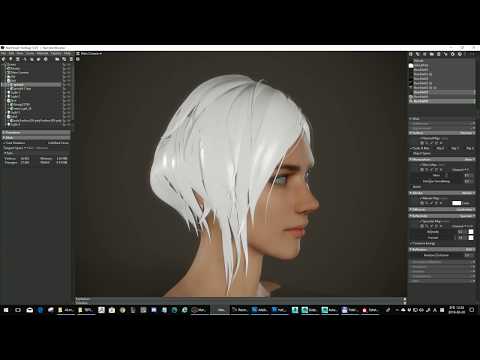Open the Windows Start menu
This screenshot has height=360, width=480.
click(x=6, y=310)
